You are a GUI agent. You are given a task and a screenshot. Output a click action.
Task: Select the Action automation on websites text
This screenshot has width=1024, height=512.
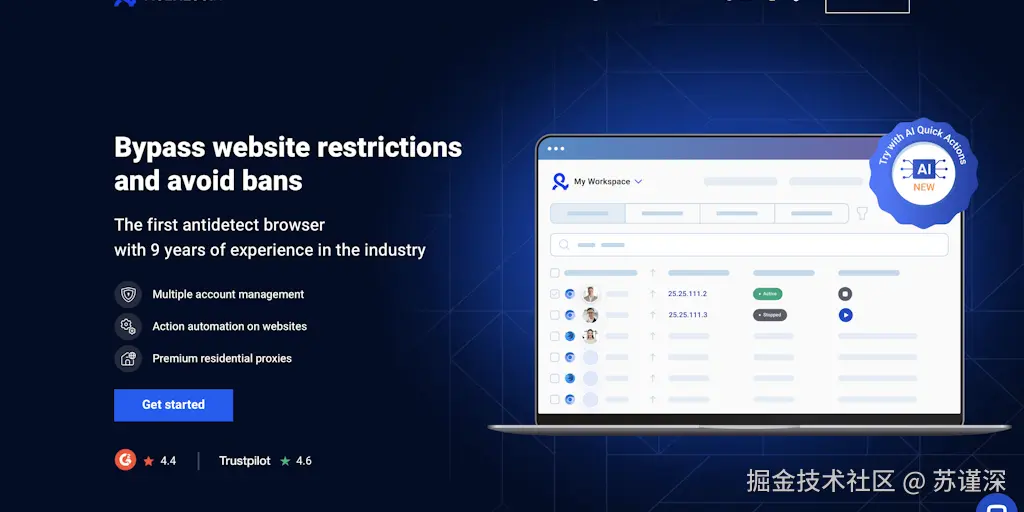pos(229,327)
